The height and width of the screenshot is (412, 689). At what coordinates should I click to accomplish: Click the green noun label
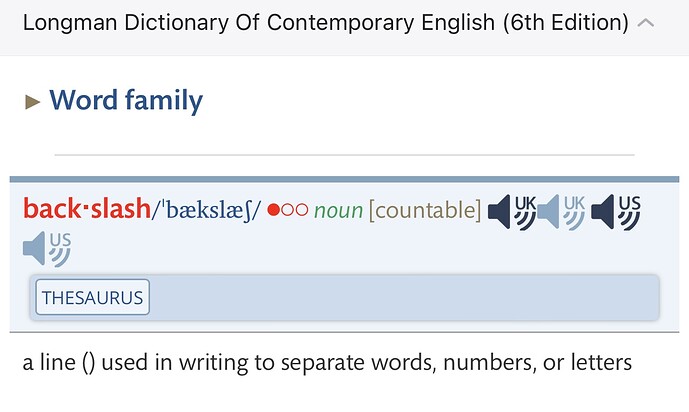338,211
